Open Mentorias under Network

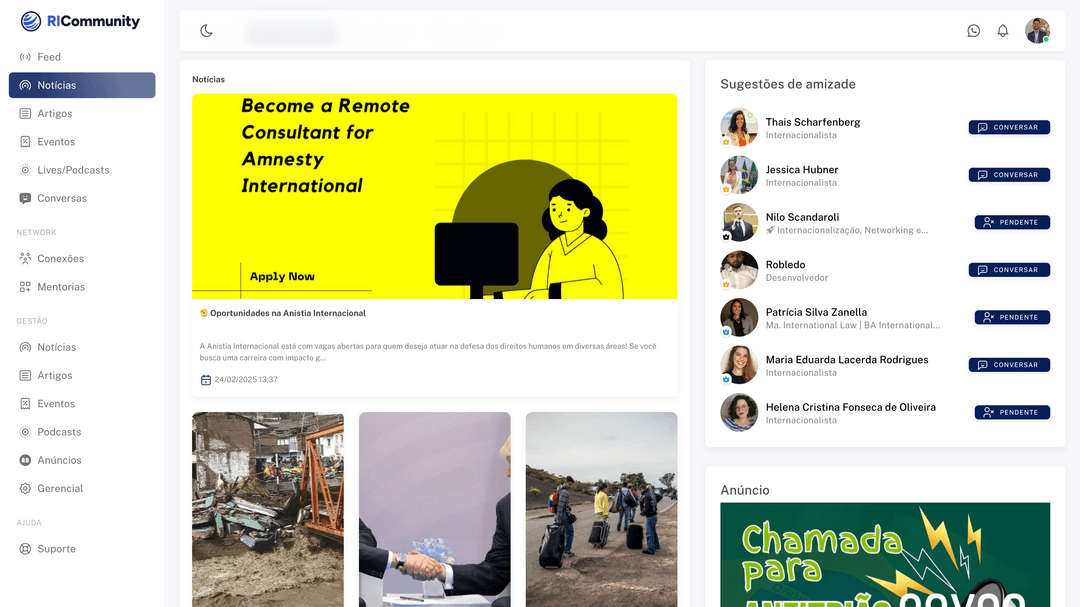pyautogui.click(x=82, y=287)
